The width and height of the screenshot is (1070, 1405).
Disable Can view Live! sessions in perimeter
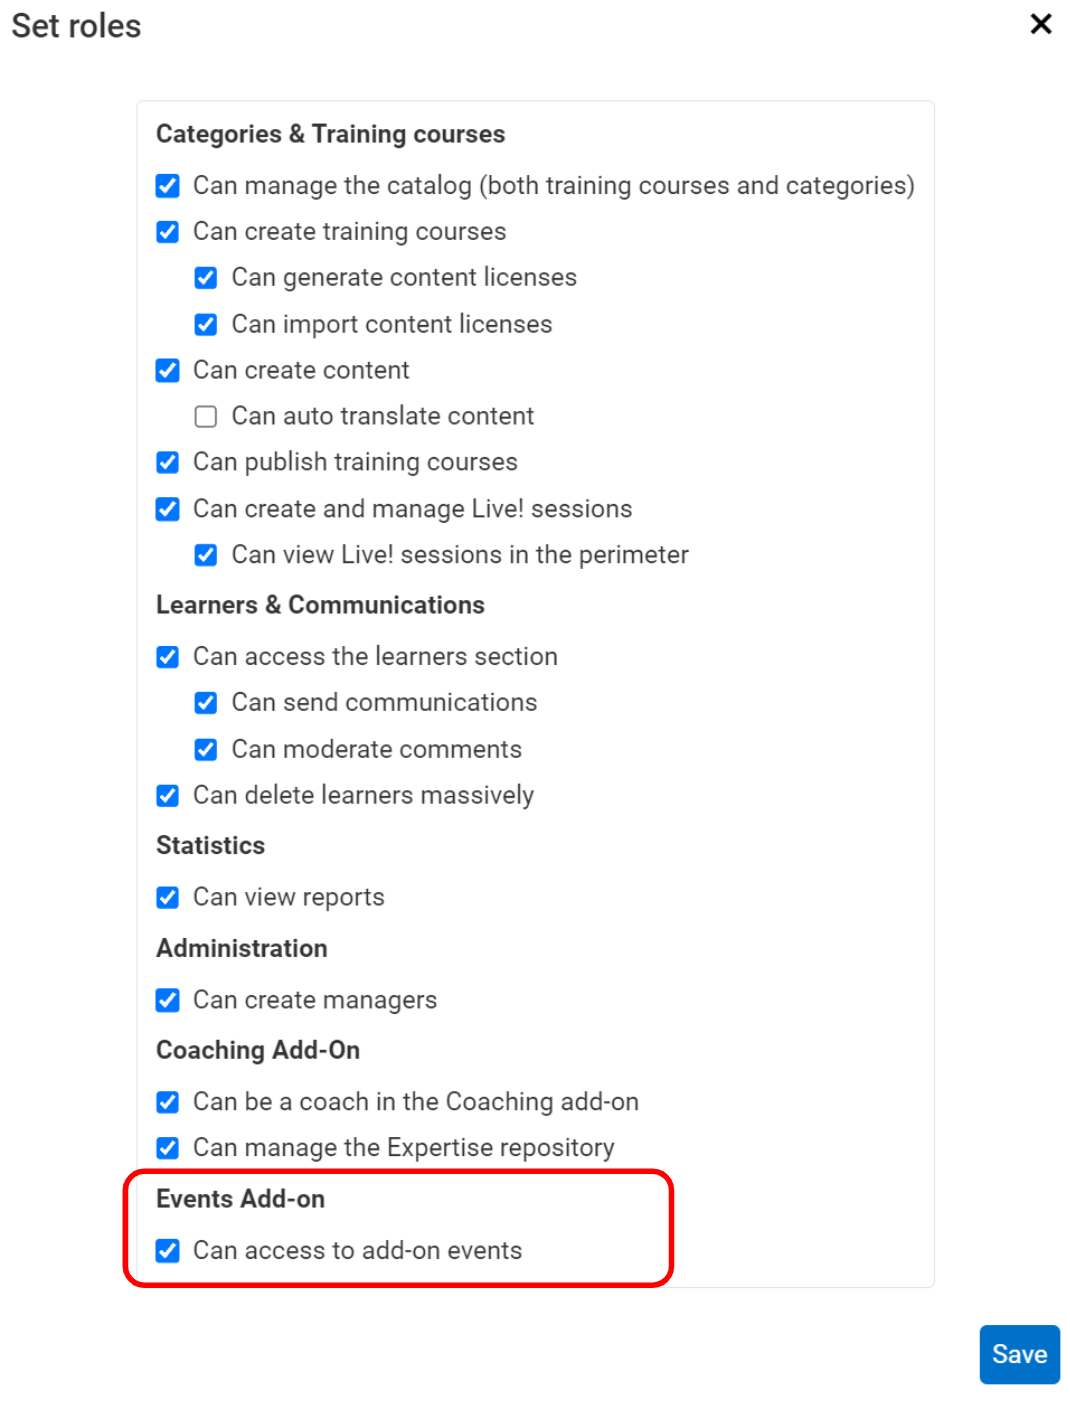206,555
